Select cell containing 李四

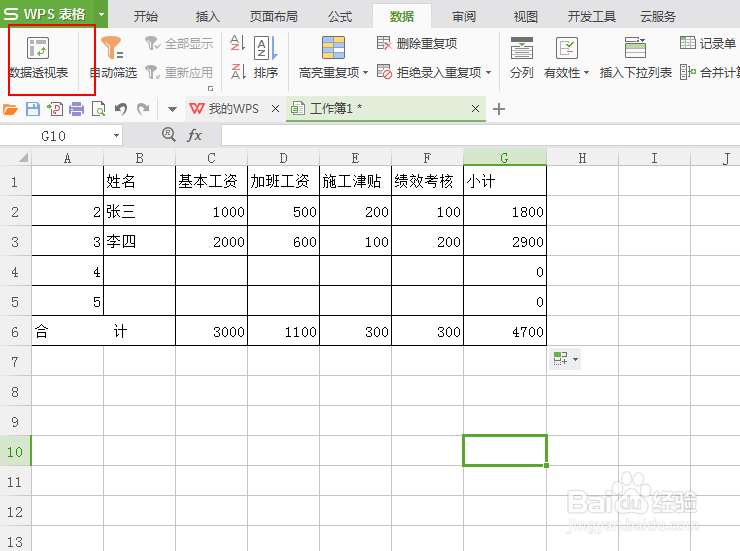(x=139, y=241)
